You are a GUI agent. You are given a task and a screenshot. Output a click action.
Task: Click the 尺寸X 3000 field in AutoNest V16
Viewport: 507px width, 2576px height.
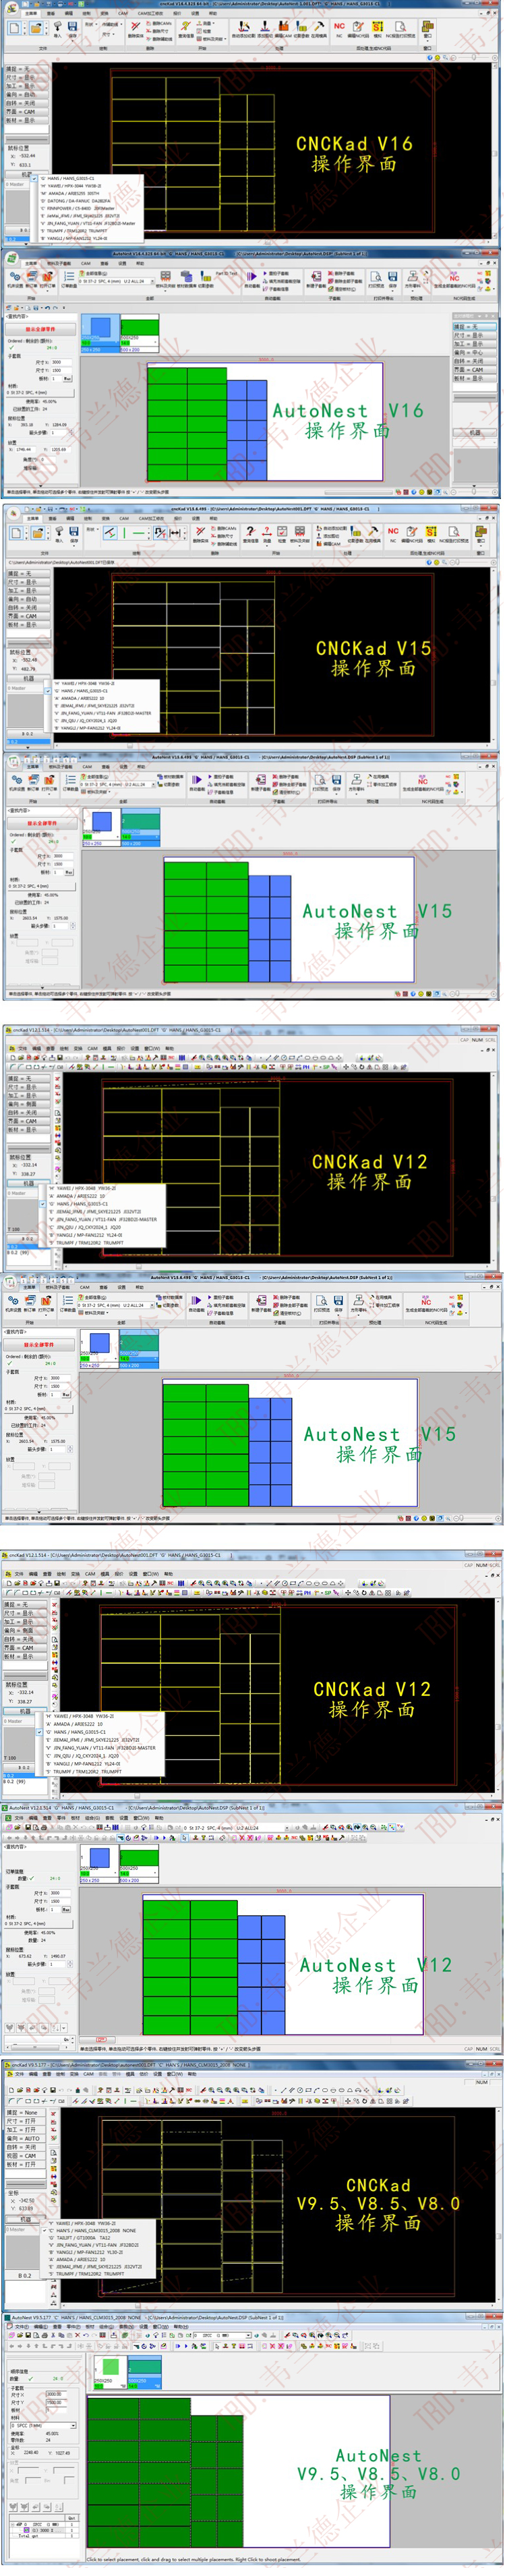(x=62, y=362)
